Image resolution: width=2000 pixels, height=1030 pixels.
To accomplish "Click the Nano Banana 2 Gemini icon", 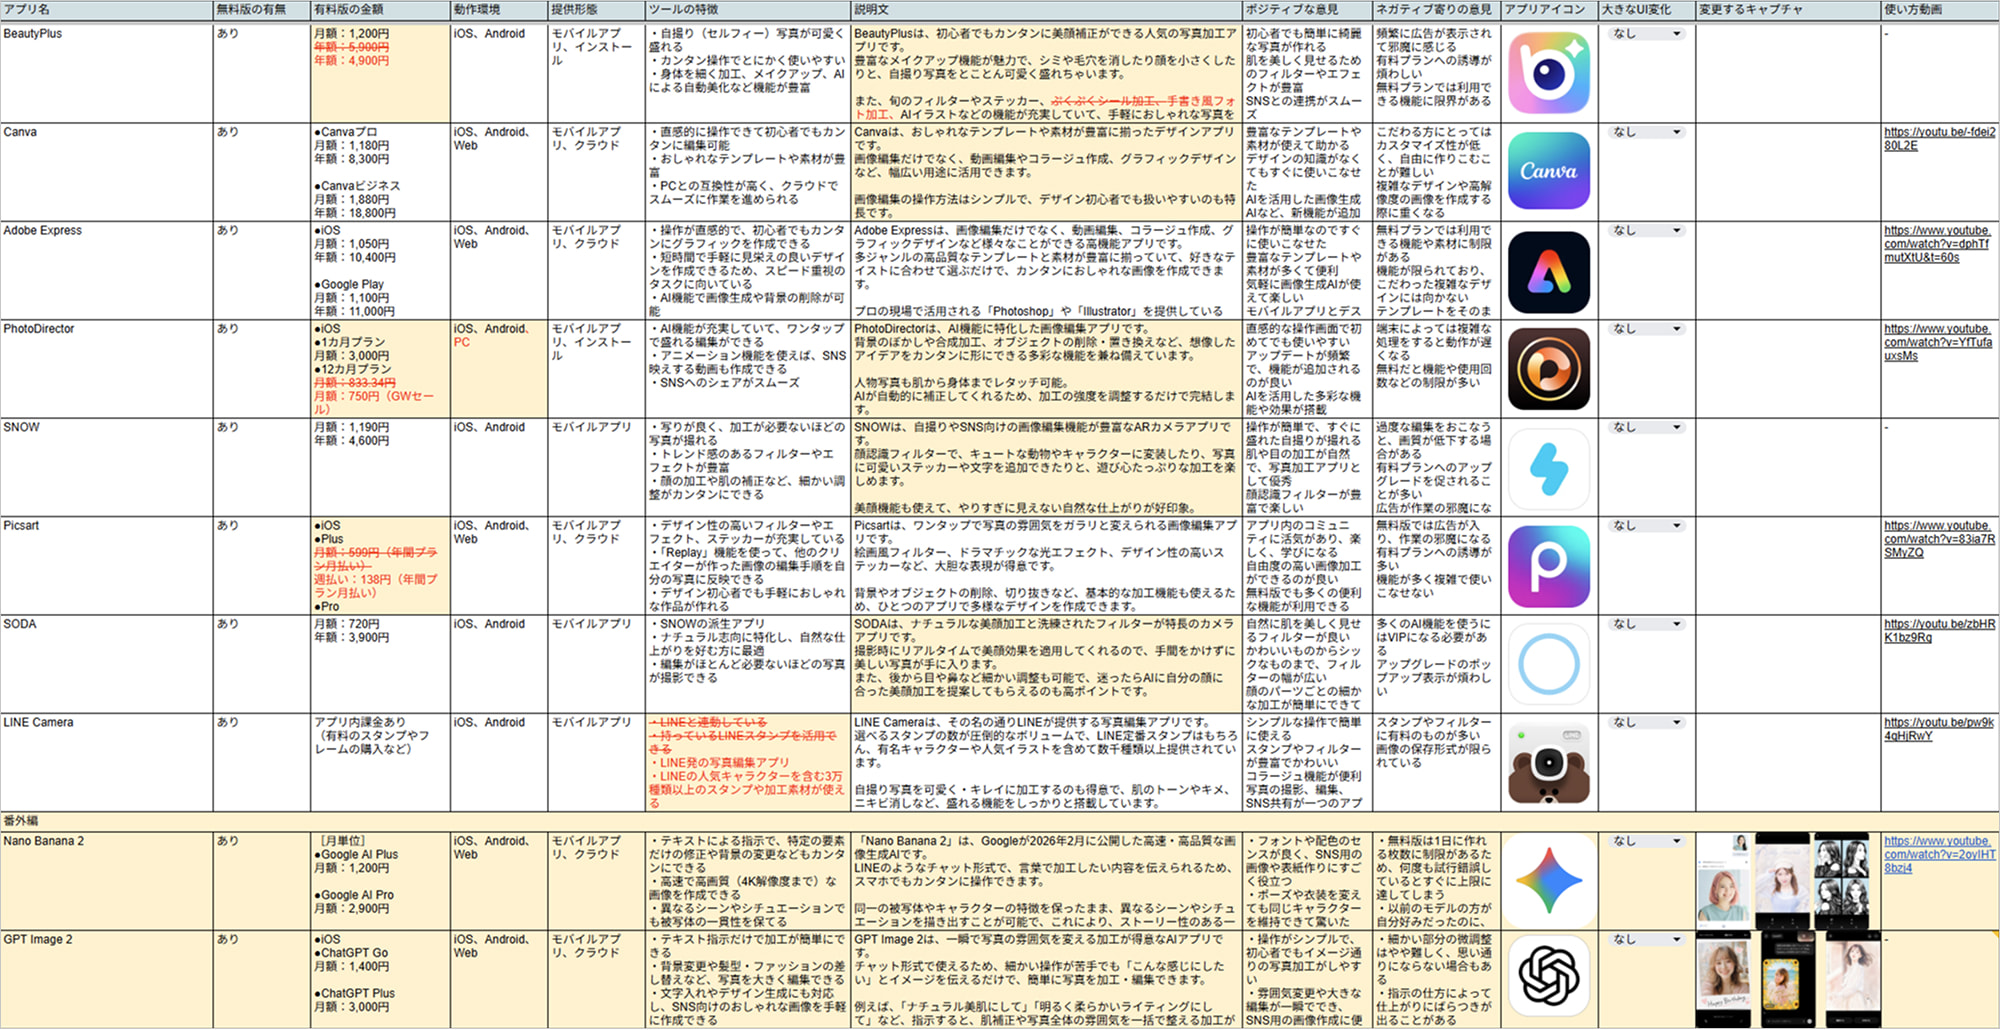I will click(x=1549, y=881).
